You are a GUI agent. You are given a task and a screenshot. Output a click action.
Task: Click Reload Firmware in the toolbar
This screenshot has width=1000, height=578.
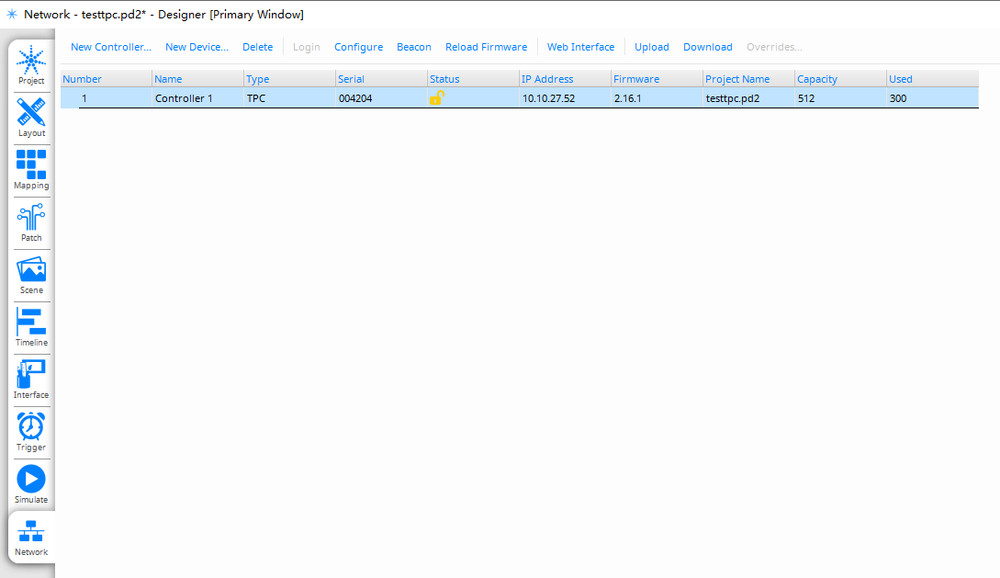[486, 47]
